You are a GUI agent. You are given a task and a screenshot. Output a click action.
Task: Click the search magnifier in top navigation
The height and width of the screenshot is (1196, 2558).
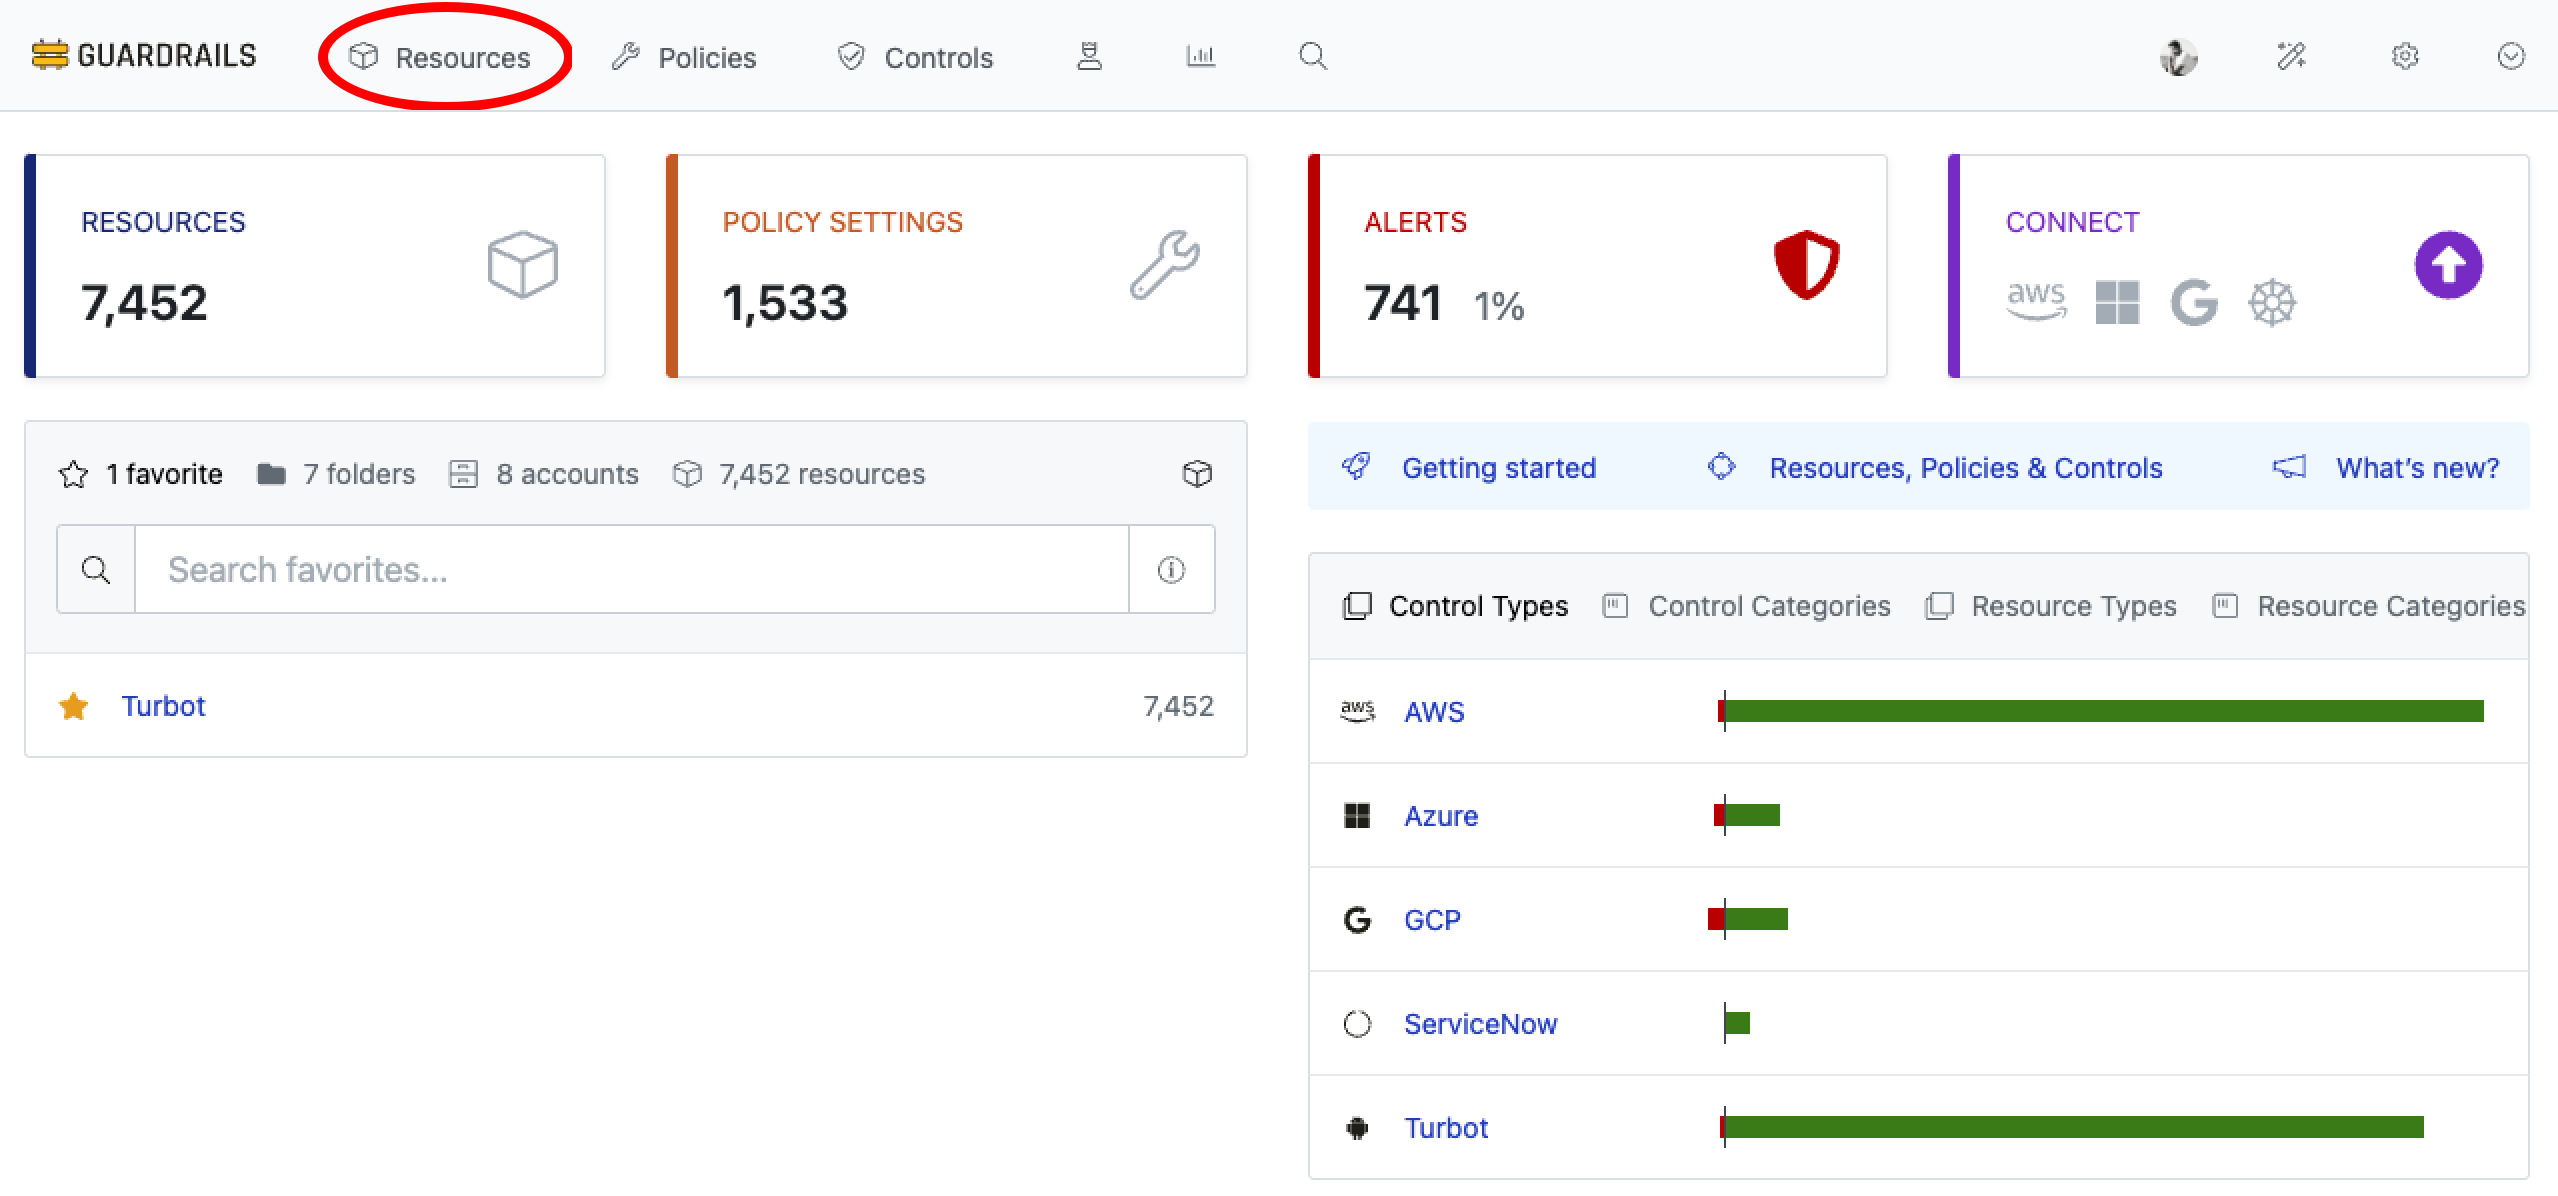[x=1313, y=56]
